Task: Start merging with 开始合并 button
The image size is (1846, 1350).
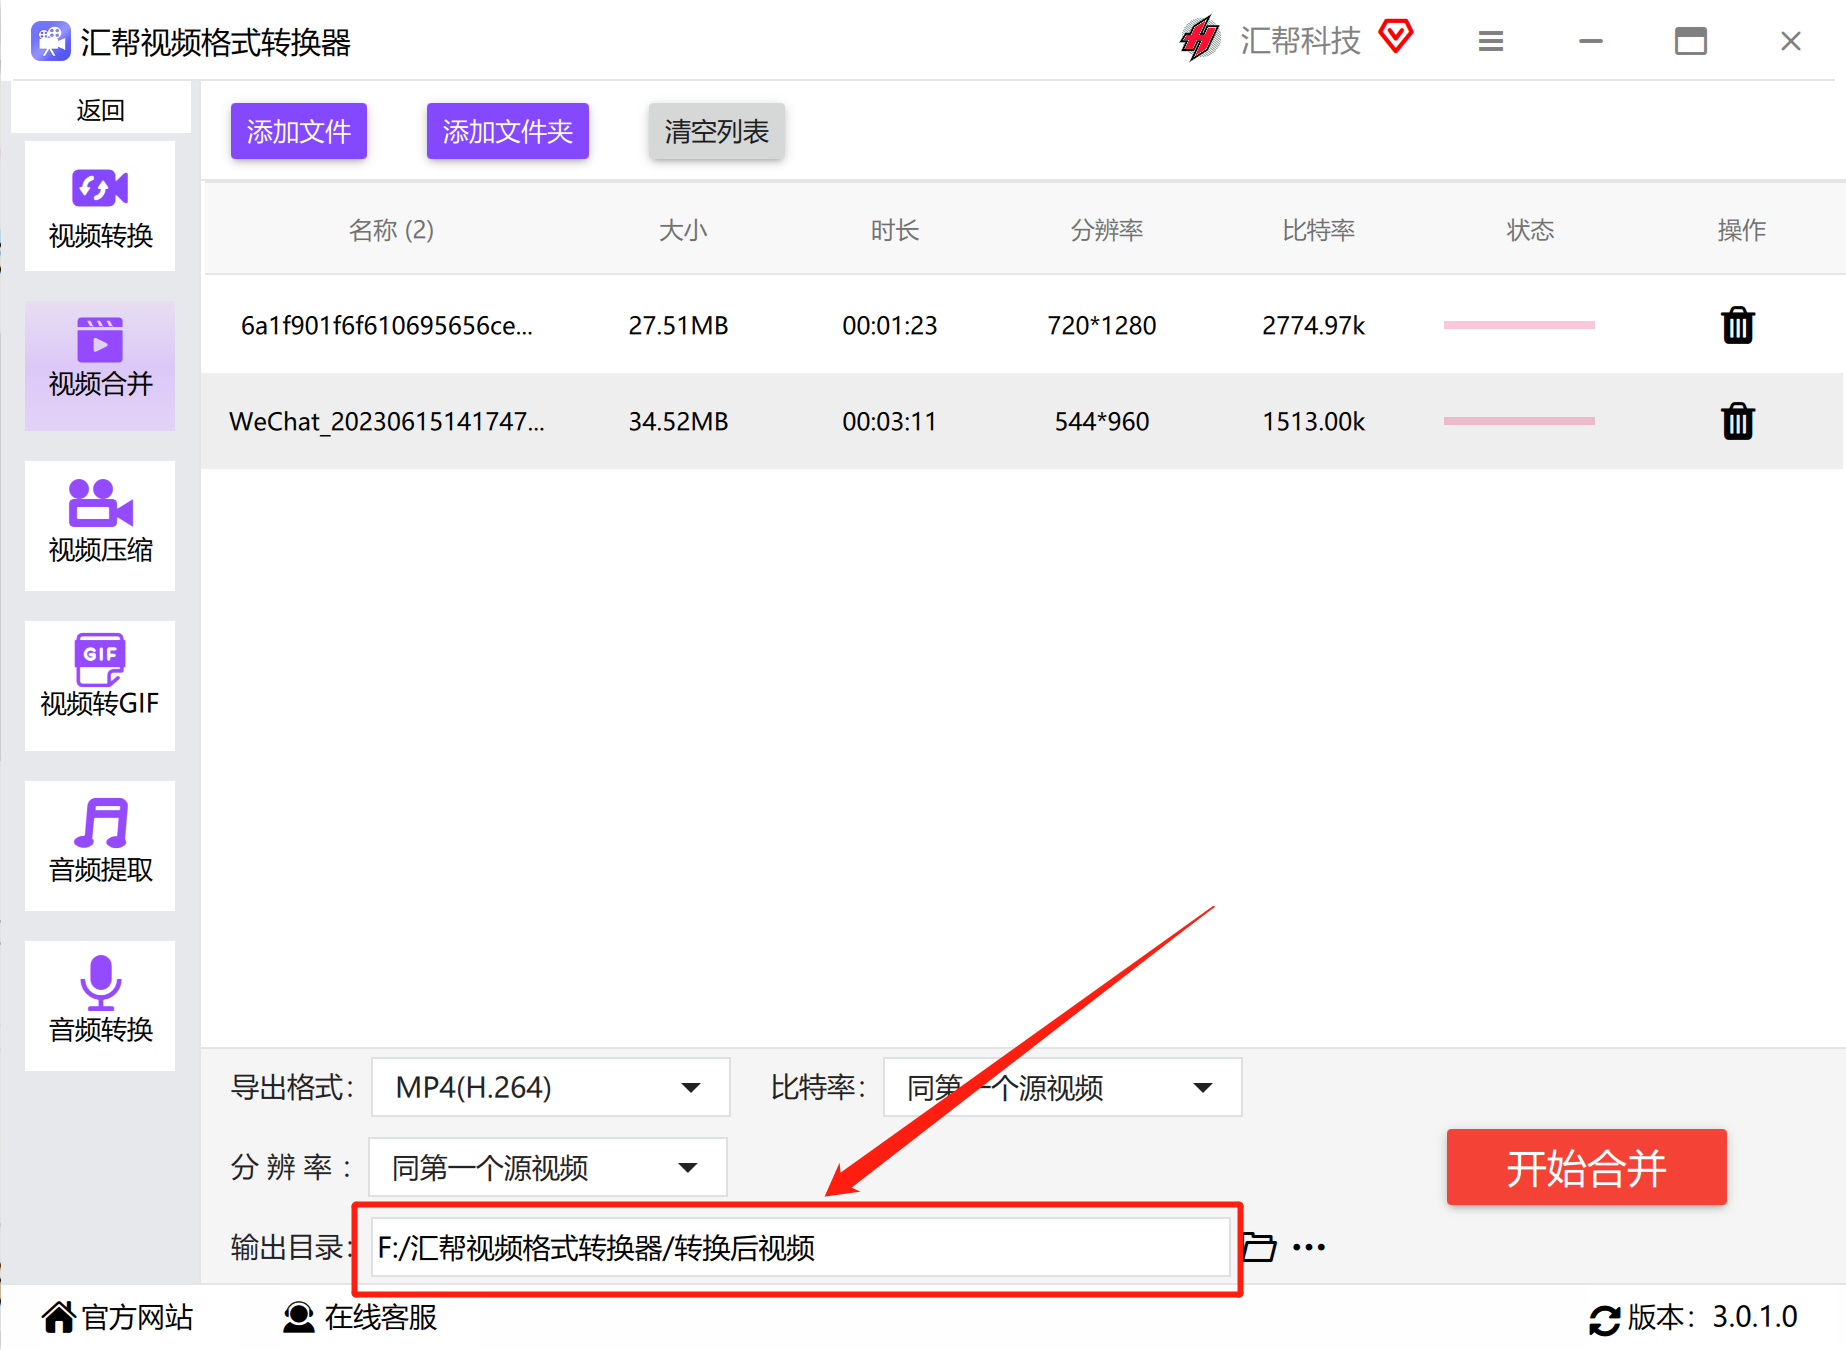Action: [1587, 1167]
